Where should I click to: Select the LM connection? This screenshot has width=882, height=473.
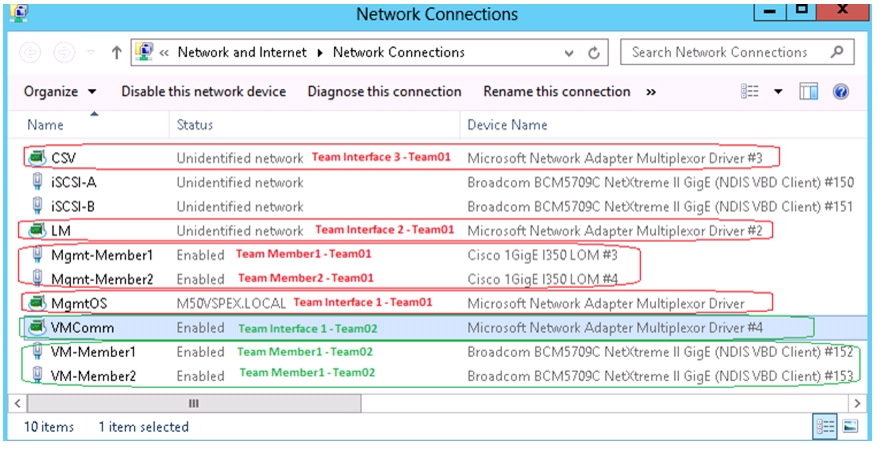click(61, 231)
